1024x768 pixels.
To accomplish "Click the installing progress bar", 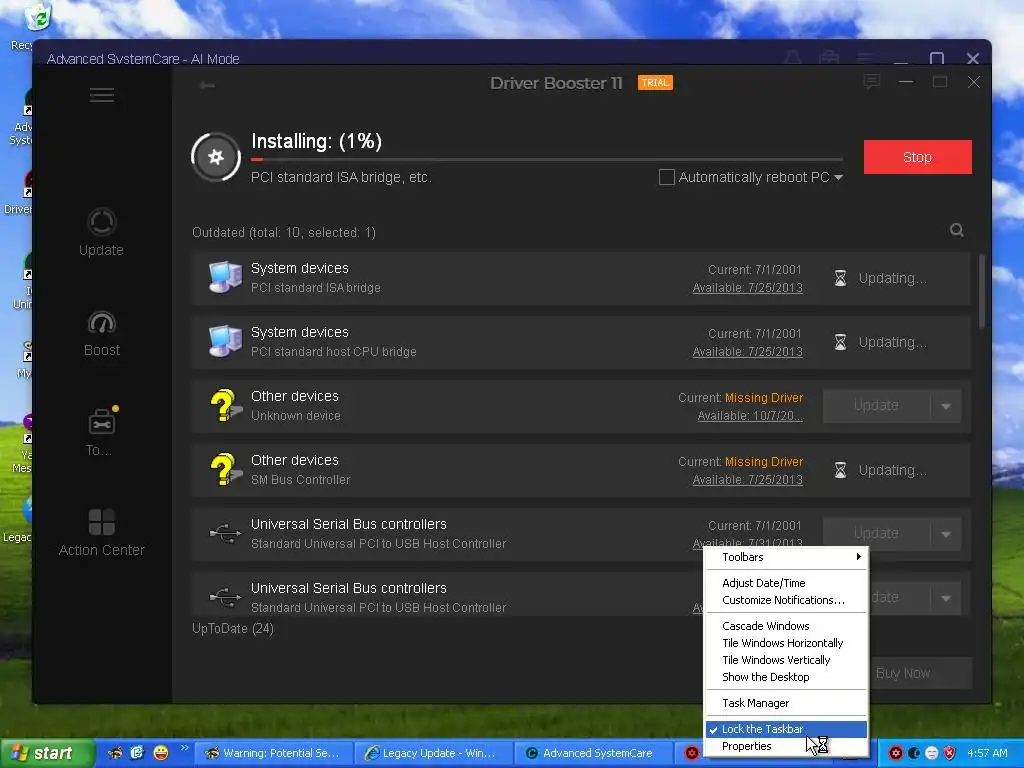I will coord(547,159).
